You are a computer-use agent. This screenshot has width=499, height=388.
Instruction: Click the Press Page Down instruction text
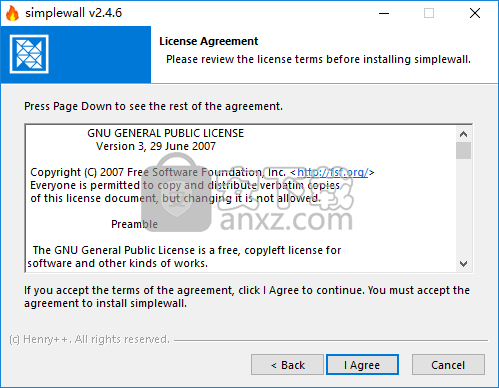pyautogui.click(x=153, y=106)
